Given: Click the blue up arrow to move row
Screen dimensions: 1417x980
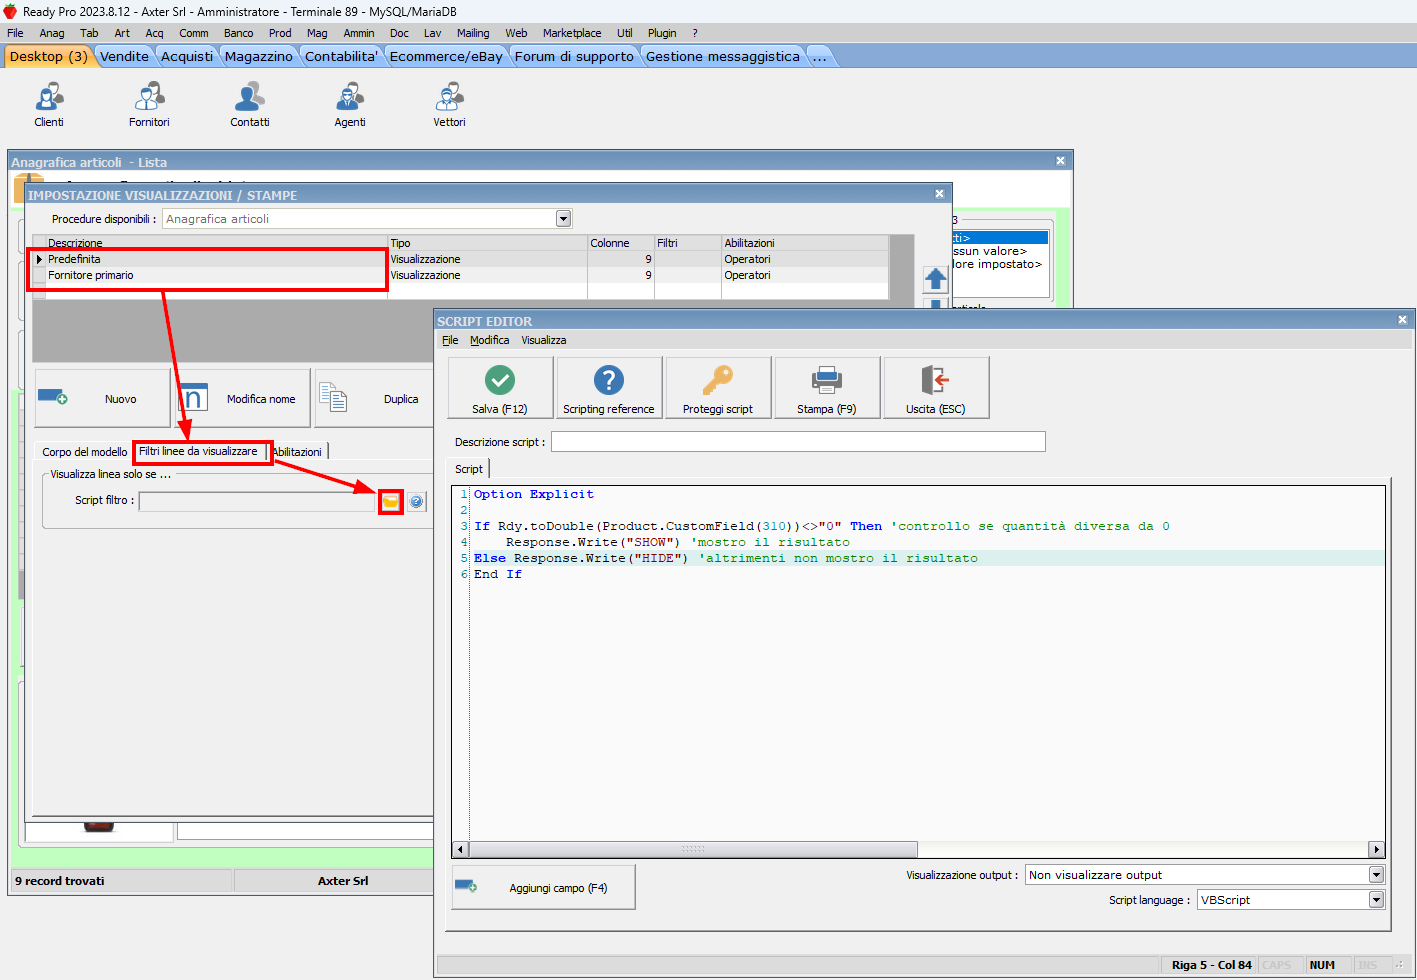Looking at the screenshot, I should tap(935, 279).
